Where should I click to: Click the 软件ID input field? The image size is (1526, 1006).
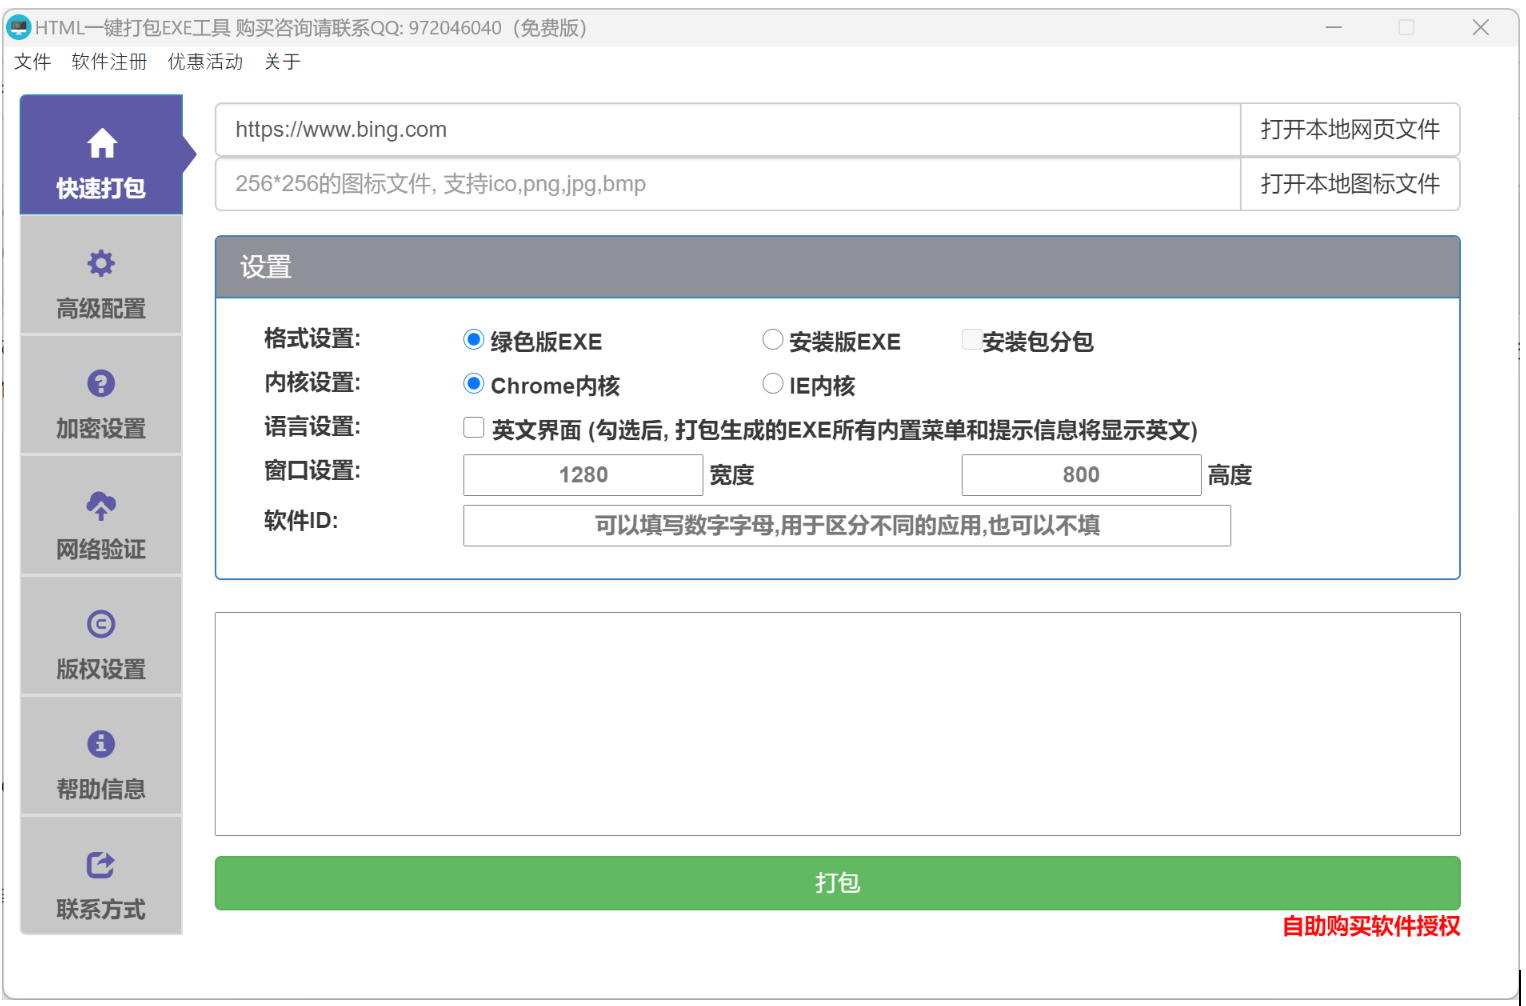(x=846, y=525)
